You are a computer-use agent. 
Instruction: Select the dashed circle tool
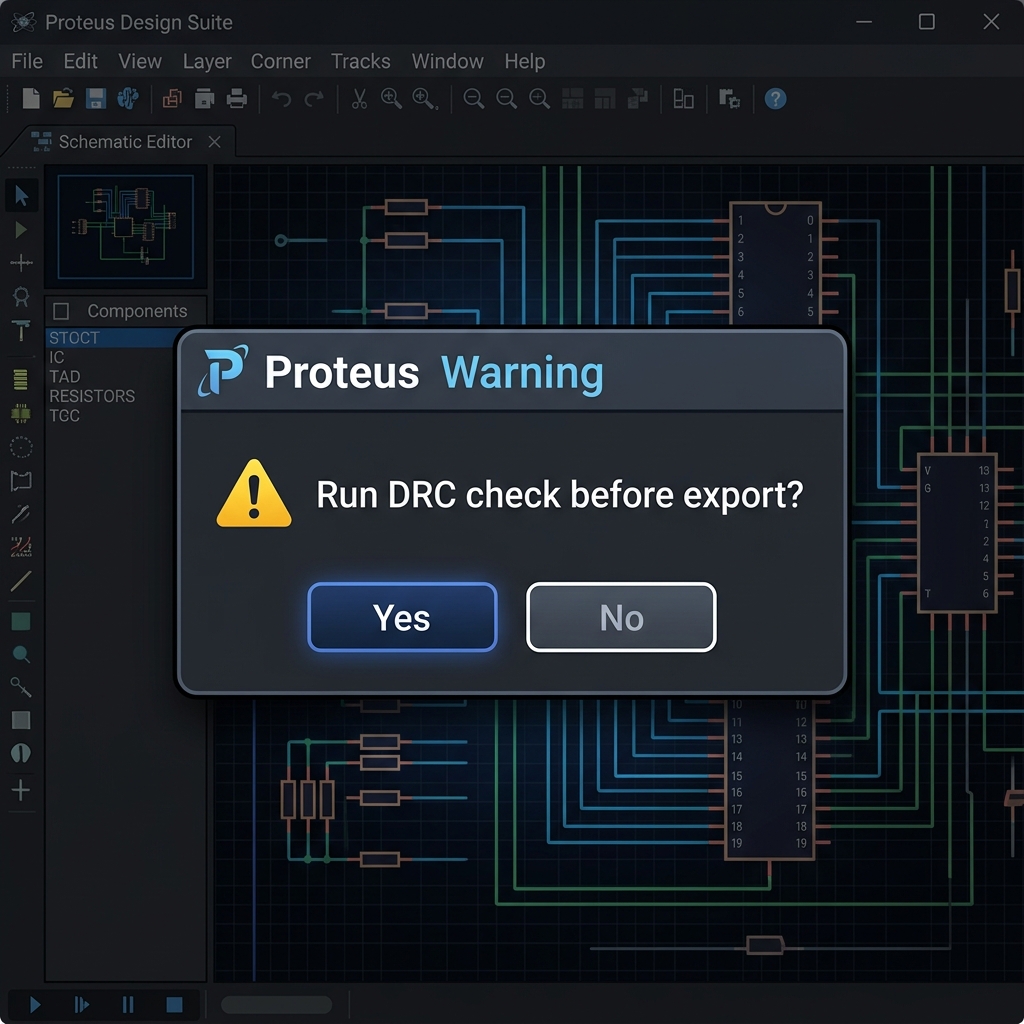pyautogui.click(x=21, y=447)
